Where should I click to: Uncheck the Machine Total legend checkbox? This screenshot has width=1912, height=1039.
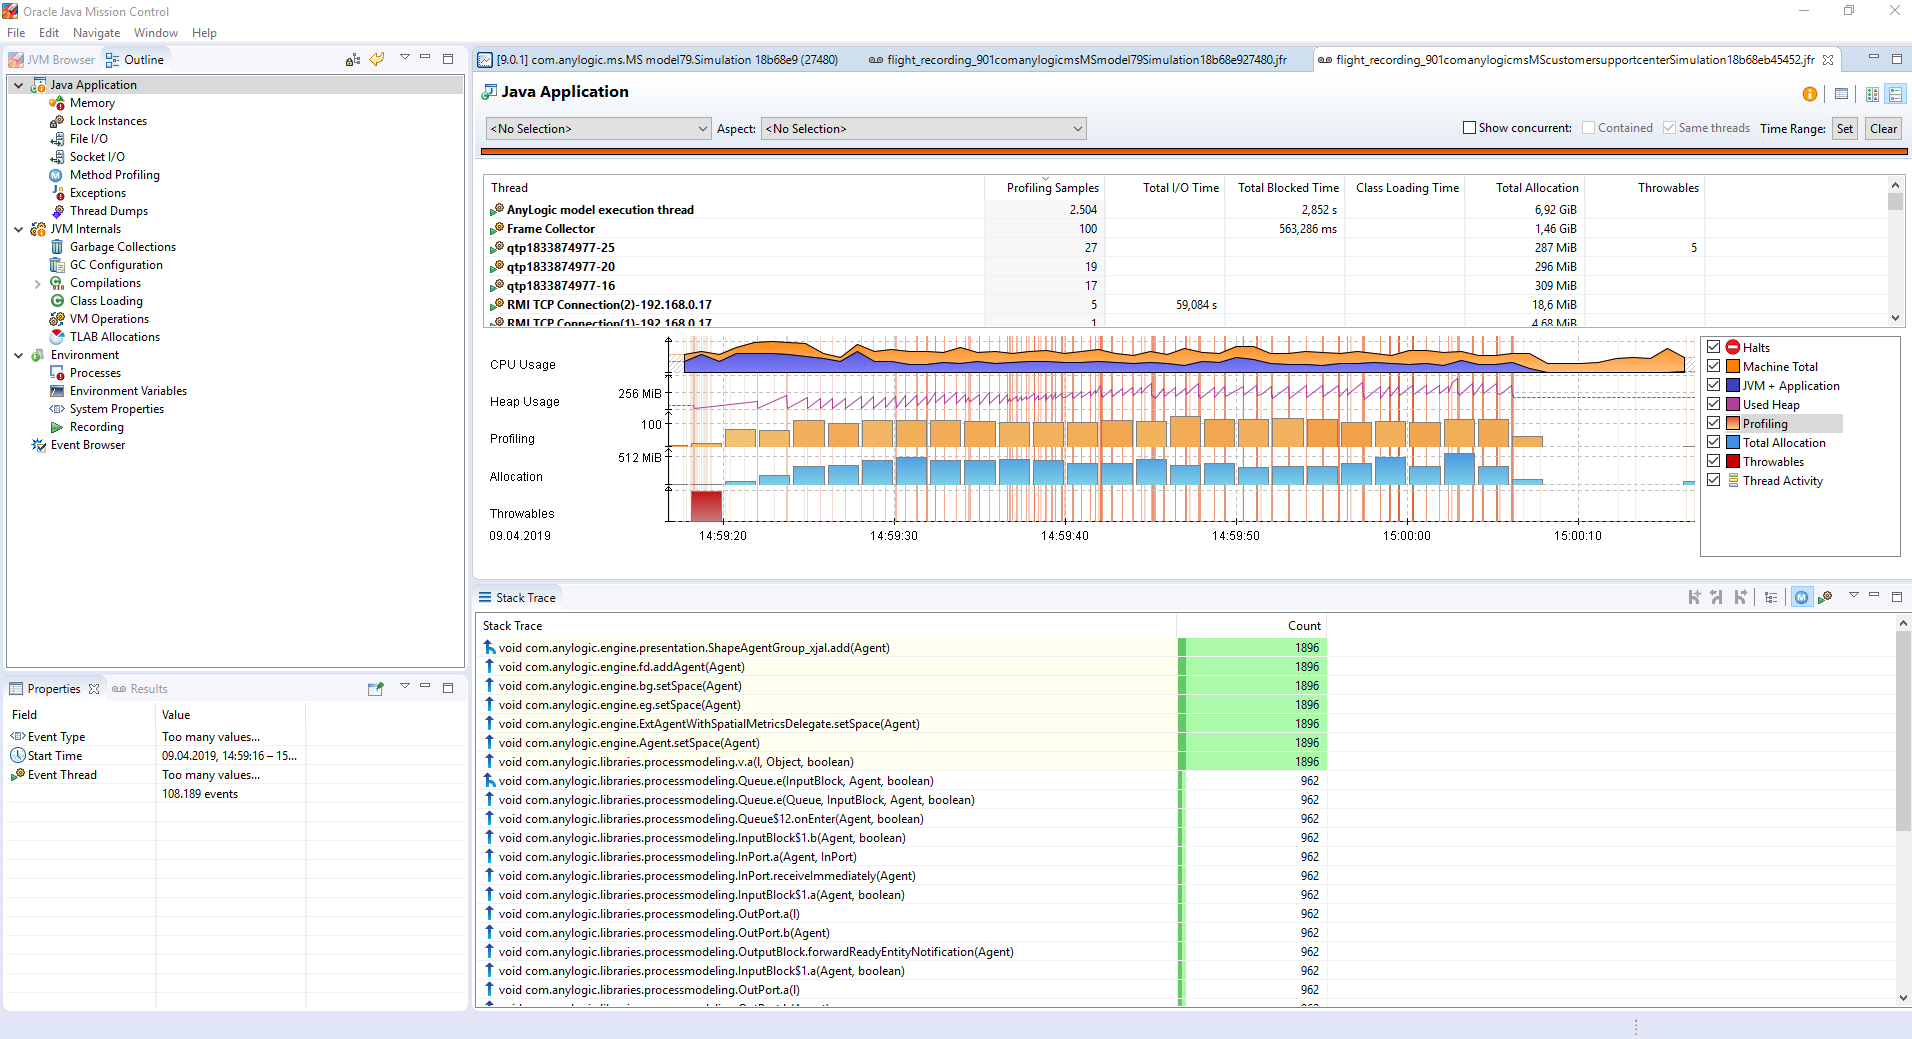coord(1713,366)
